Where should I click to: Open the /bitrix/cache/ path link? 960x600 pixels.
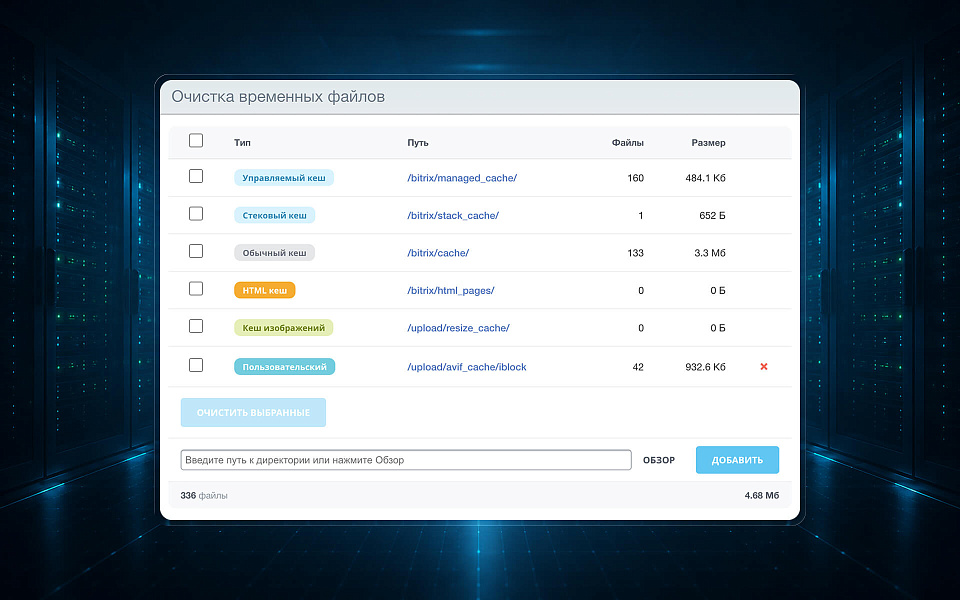coord(438,253)
